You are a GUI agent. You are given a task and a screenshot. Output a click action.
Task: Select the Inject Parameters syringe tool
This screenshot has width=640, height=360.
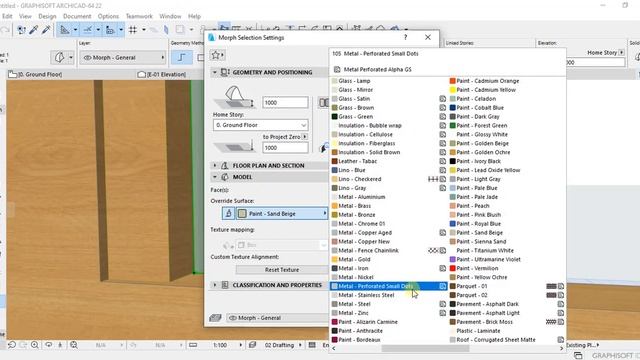coord(46,30)
